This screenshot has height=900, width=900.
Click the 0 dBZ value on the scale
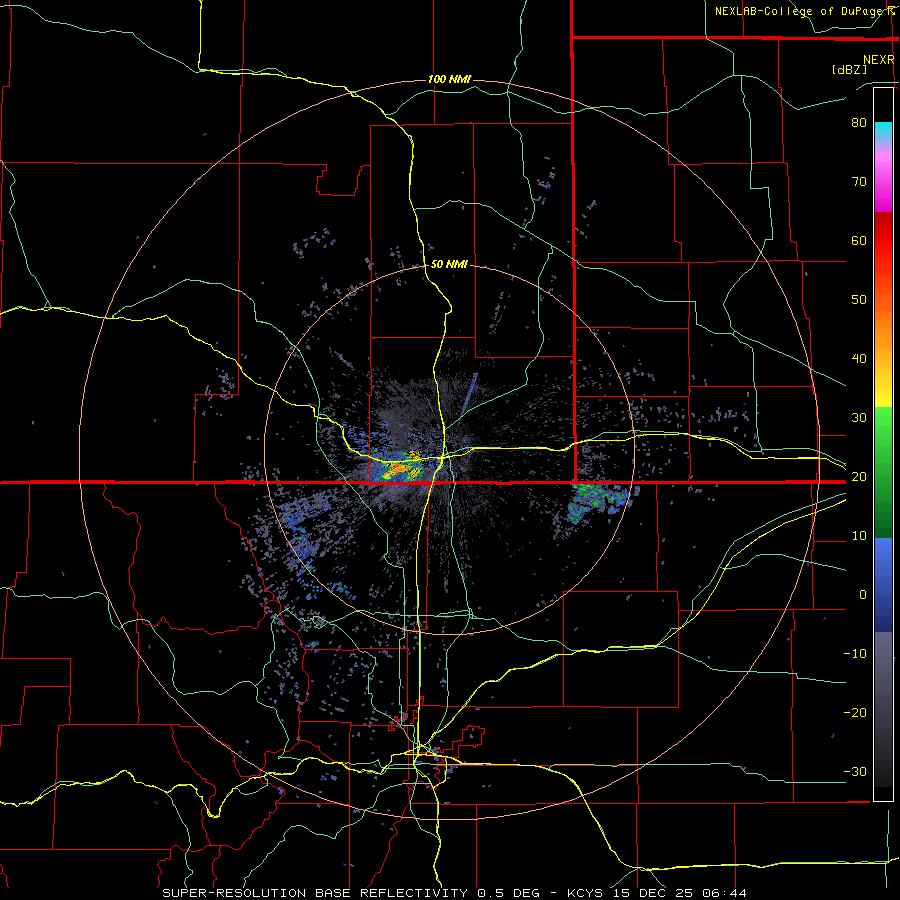pyautogui.click(x=863, y=595)
